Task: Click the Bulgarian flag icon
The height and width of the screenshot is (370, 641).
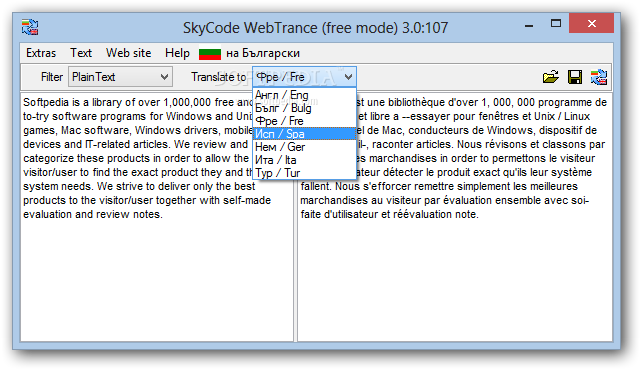Action: pos(210,53)
